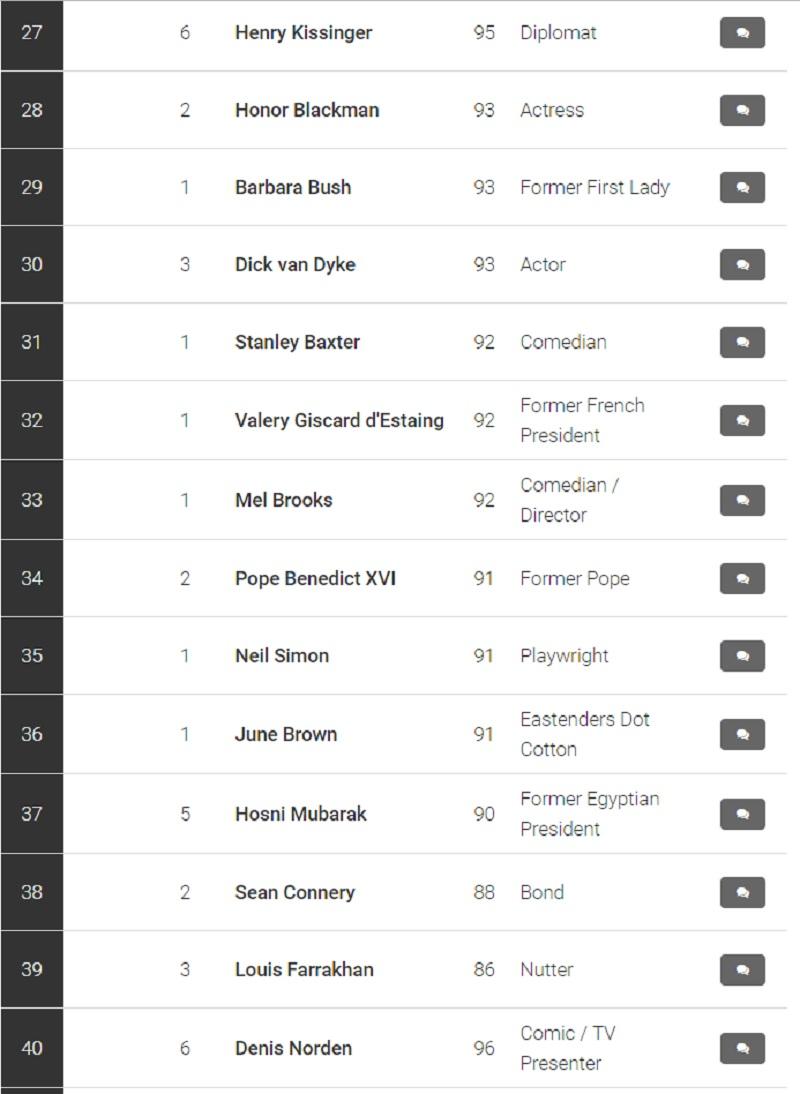
Task: View Neil Simon comment bubble
Action: [x=742, y=656]
